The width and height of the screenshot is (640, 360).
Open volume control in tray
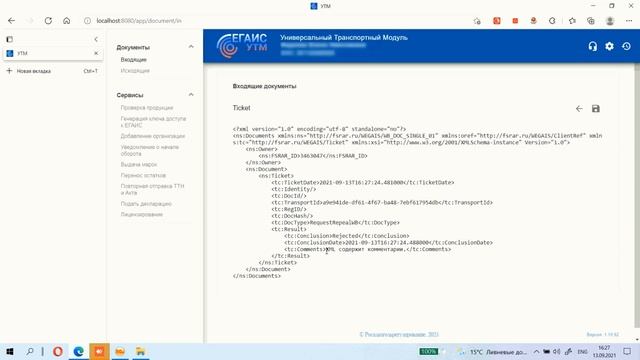(x=556, y=352)
